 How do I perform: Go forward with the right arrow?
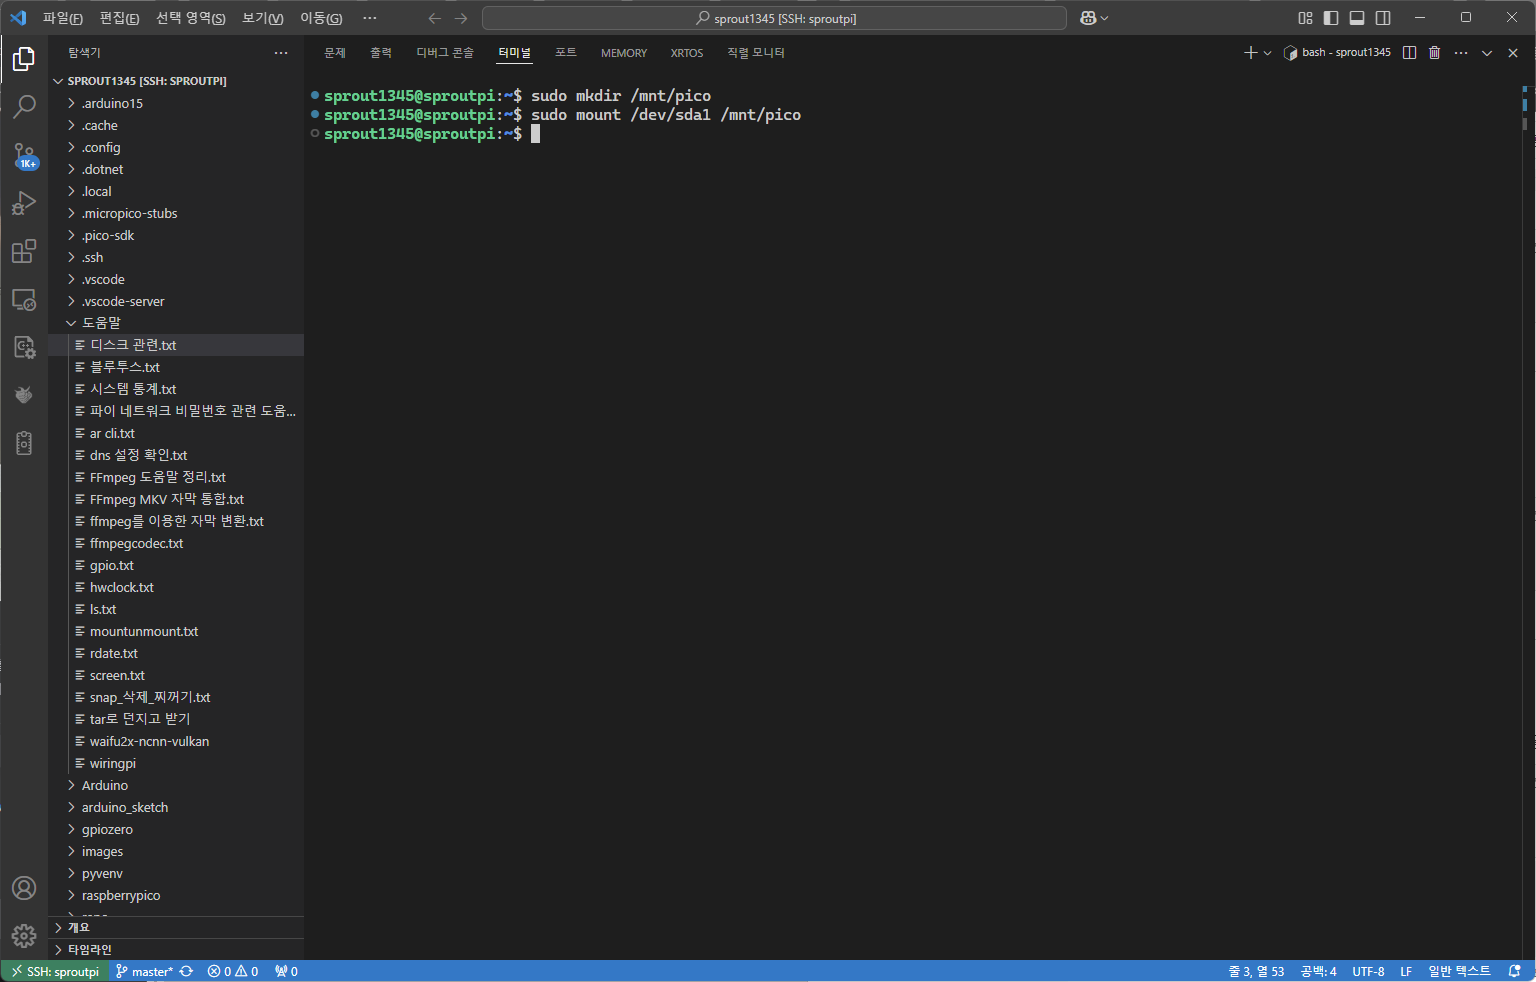(460, 18)
